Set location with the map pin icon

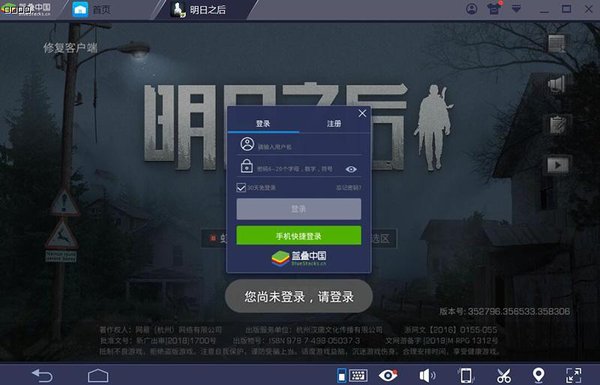click(x=538, y=375)
